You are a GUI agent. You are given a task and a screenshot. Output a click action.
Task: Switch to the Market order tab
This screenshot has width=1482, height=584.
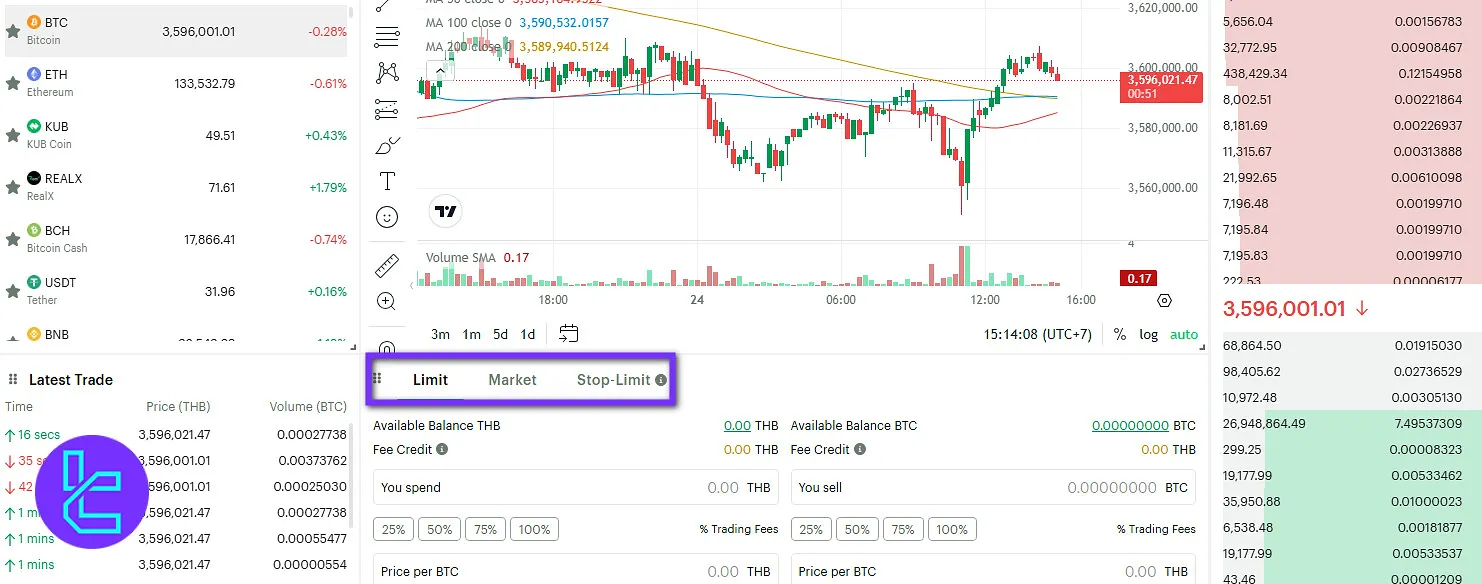pyautogui.click(x=512, y=380)
